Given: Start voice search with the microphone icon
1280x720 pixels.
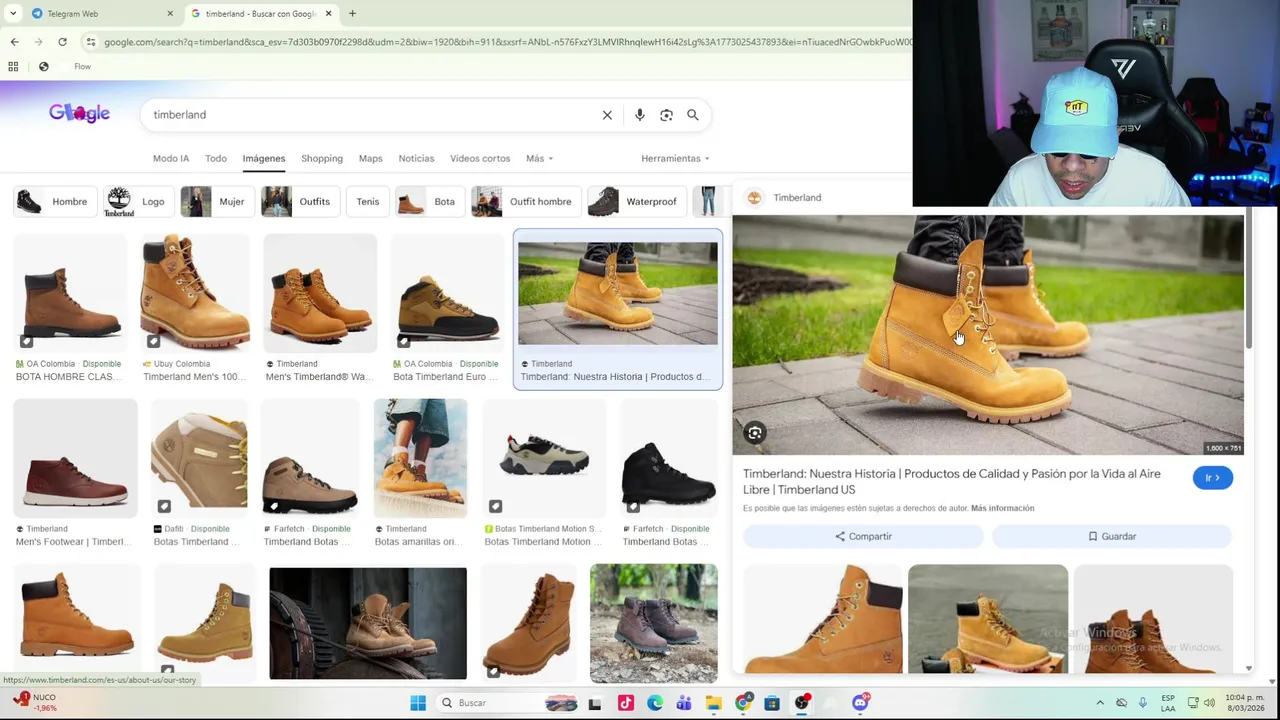Looking at the screenshot, I should tap(639, 115).
